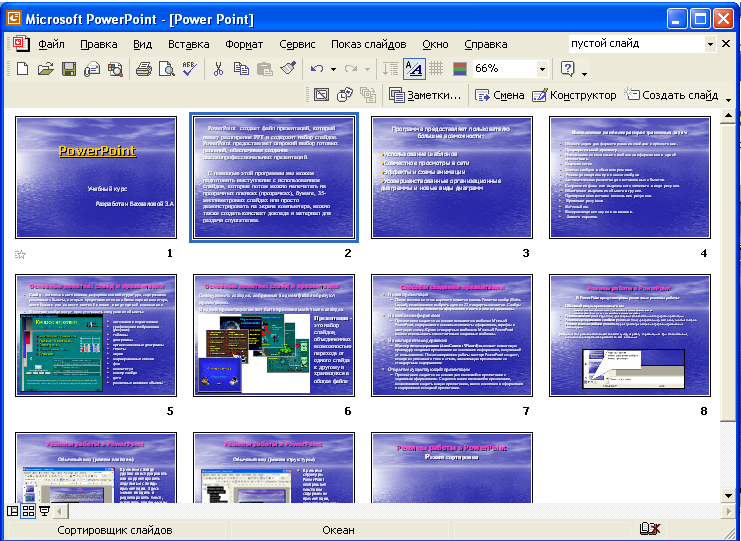This screenshot has width=741, height=541.
Task: Click the Summary Slide icon
Action: 367,95
